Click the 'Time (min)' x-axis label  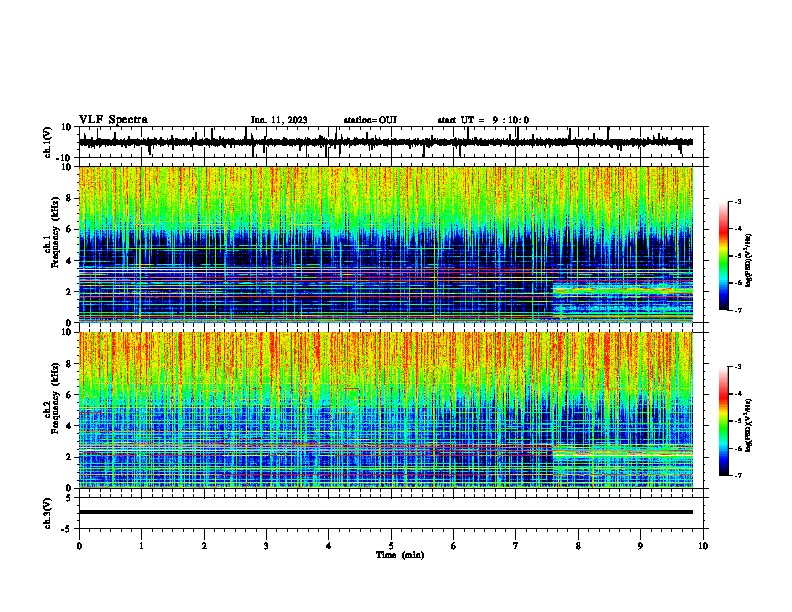click(x=400, y=555)
